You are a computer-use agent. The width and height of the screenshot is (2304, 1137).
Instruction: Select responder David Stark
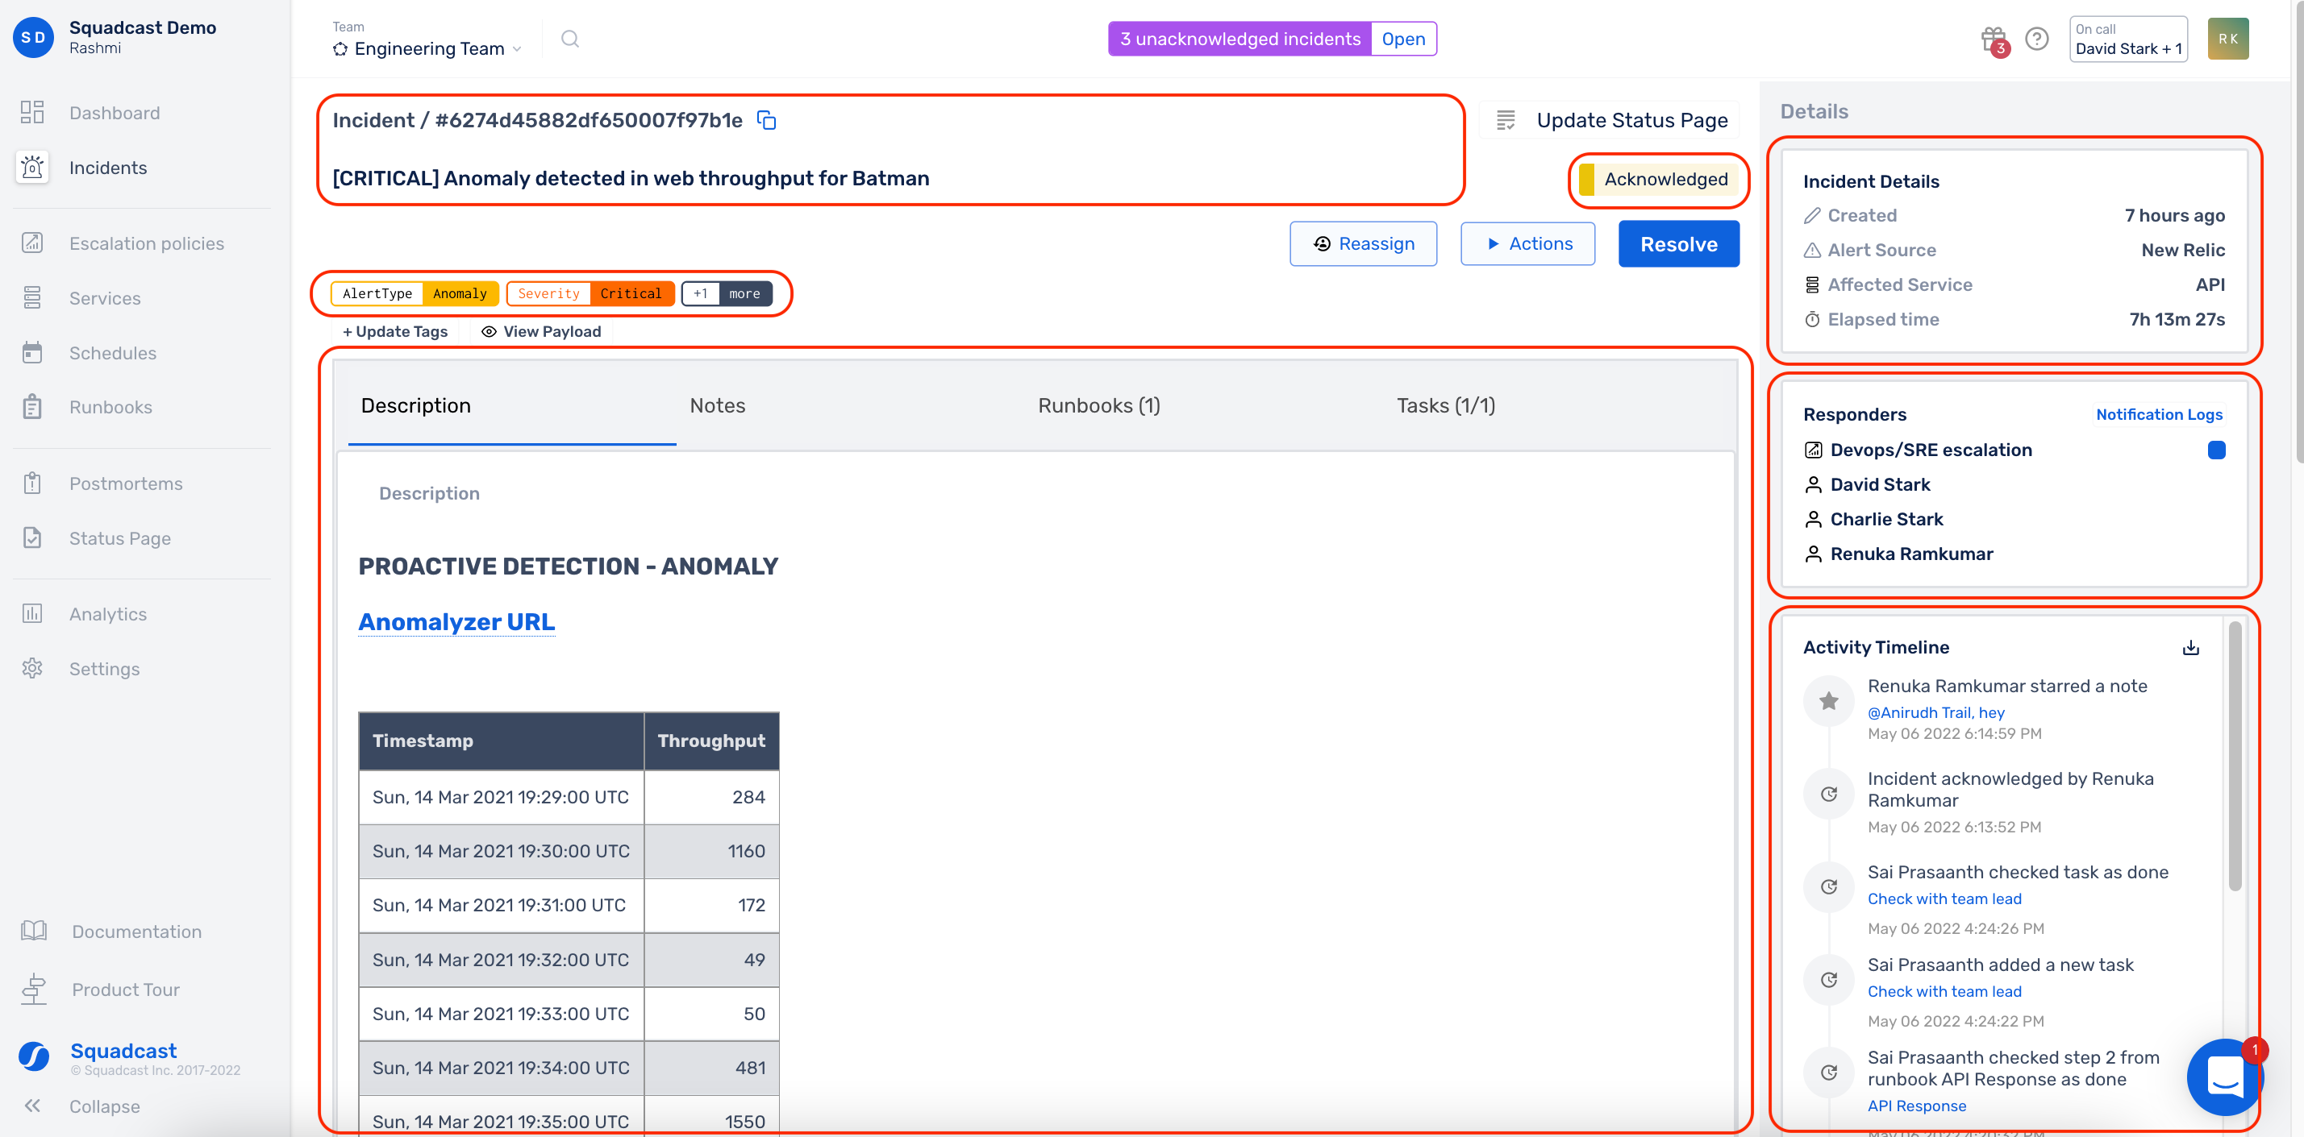click(x=1880, y=484)
